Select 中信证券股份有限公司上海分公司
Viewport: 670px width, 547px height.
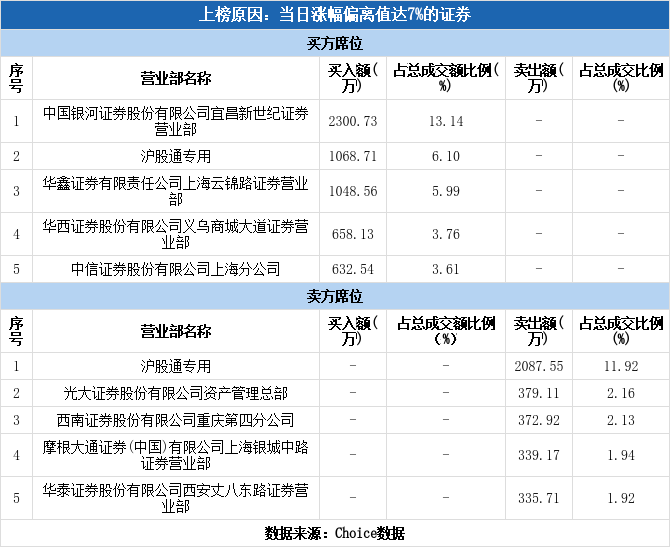click(x=176, y=269)
